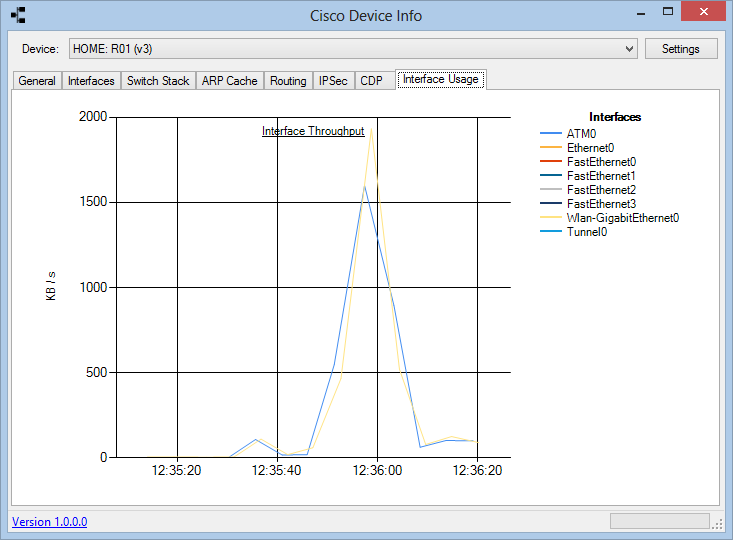Screen dimensions: 733x540
Task: Click the Version 1.0.0.0 link
Action: pos(50,522)
